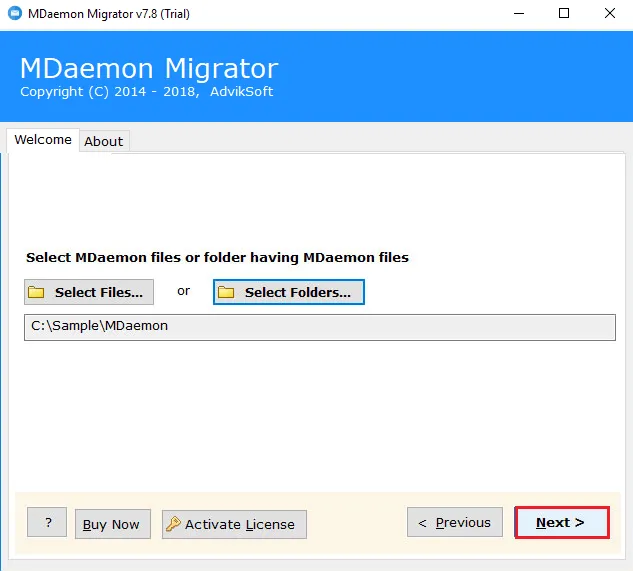Image resolution: width=633 pixels, height=571 pixels.
Task: Go back with the Previous button
Action: click(455, 523)
